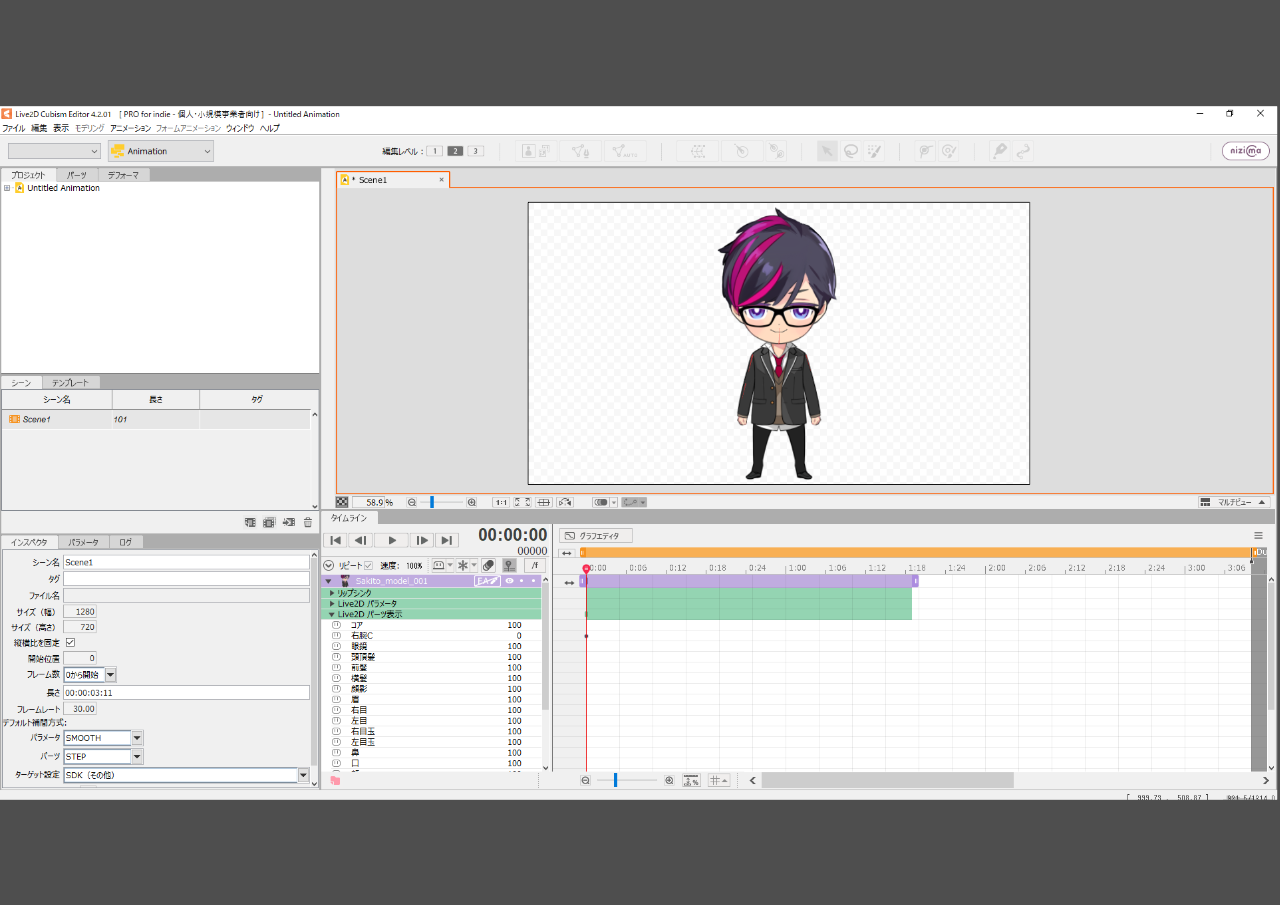Screen dimensions: 1280x905
Task: Open the アニメーション menu
Action: tap(130, 129)
